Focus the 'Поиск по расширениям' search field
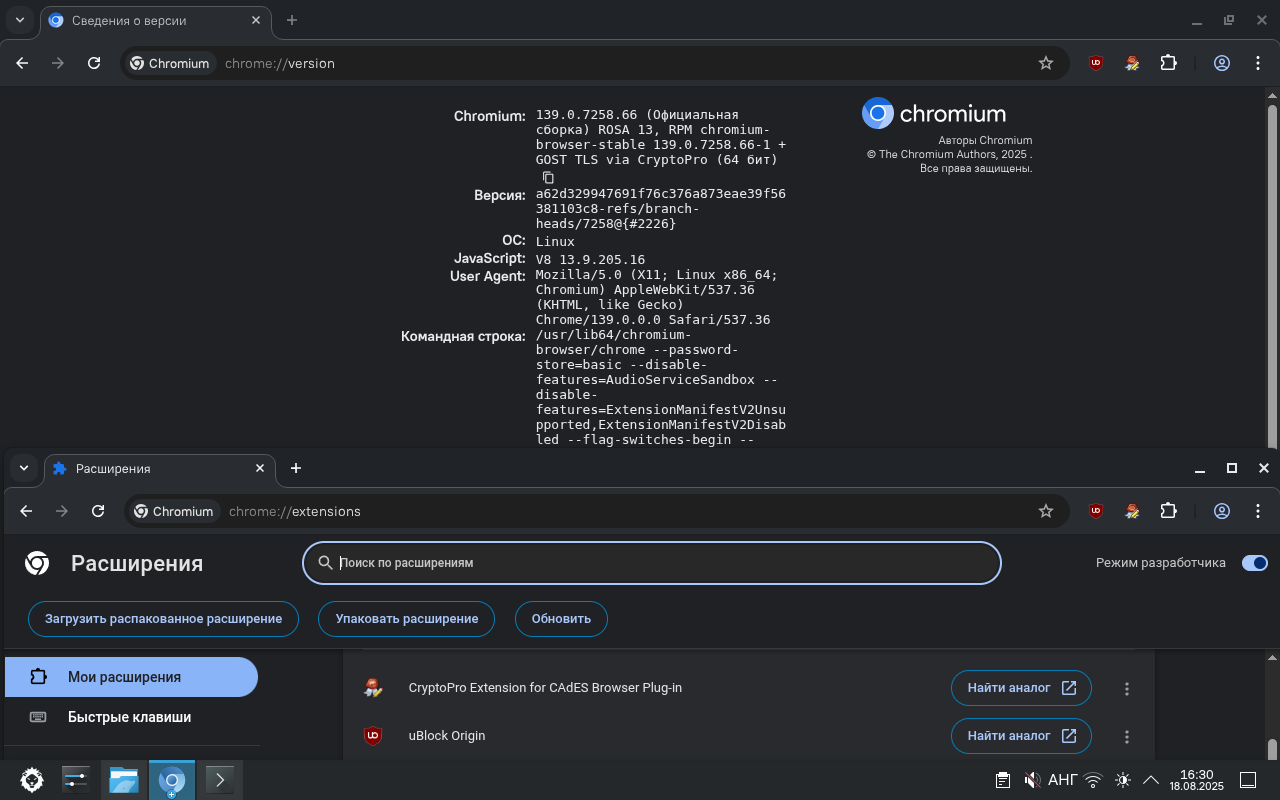Image resolution: width=1280 pixels, height=800 pixels. tap(652, 563)
